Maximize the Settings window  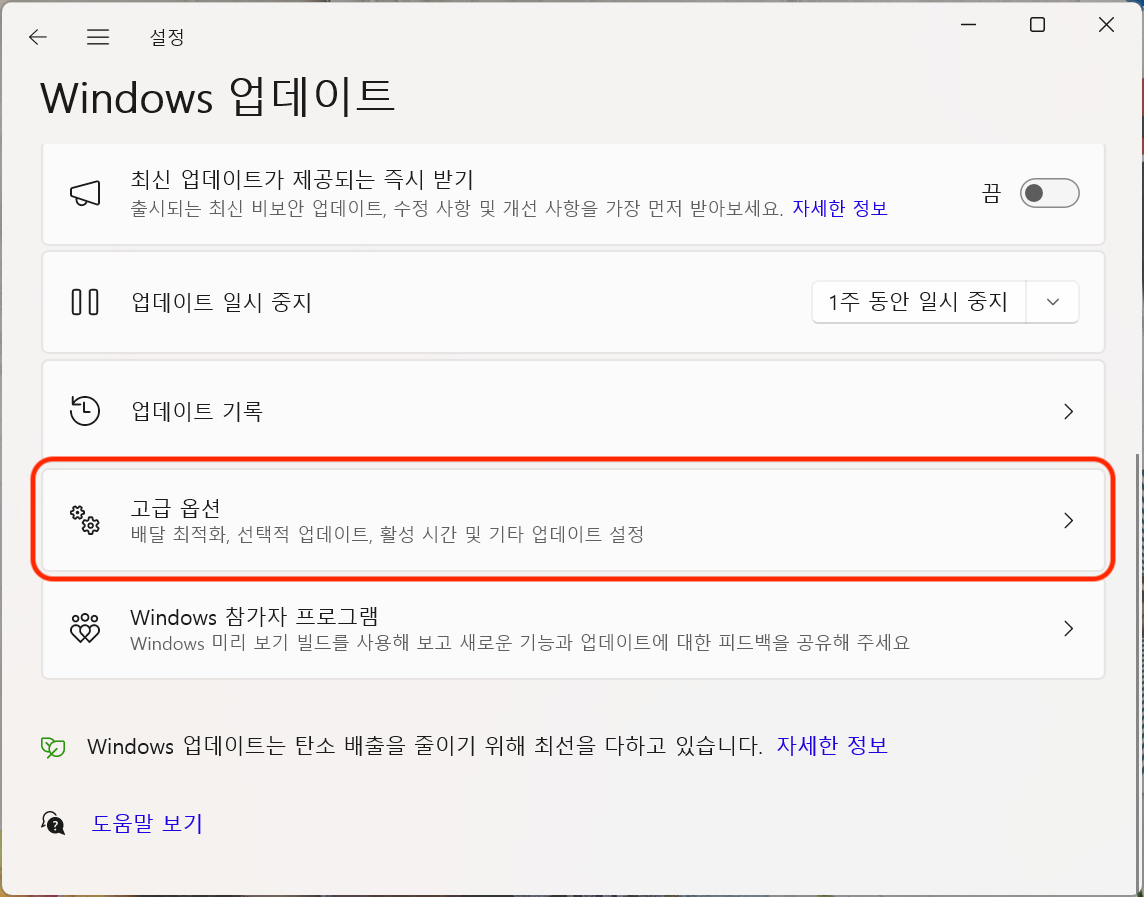click(1037, 25)
